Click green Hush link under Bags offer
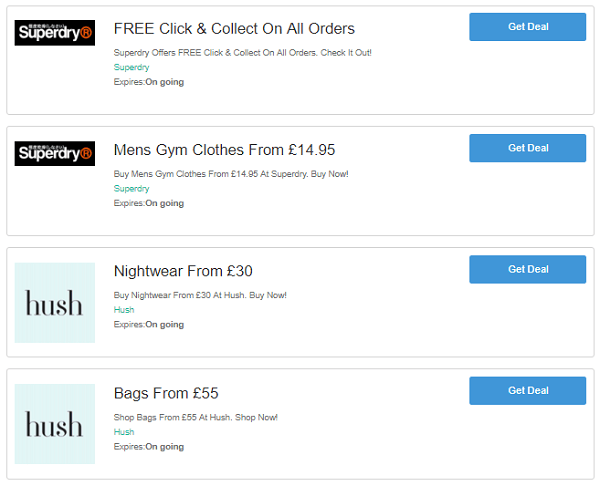Image resolution: width=600 pixels, height=486 pixels. click(x=123, y=432)
